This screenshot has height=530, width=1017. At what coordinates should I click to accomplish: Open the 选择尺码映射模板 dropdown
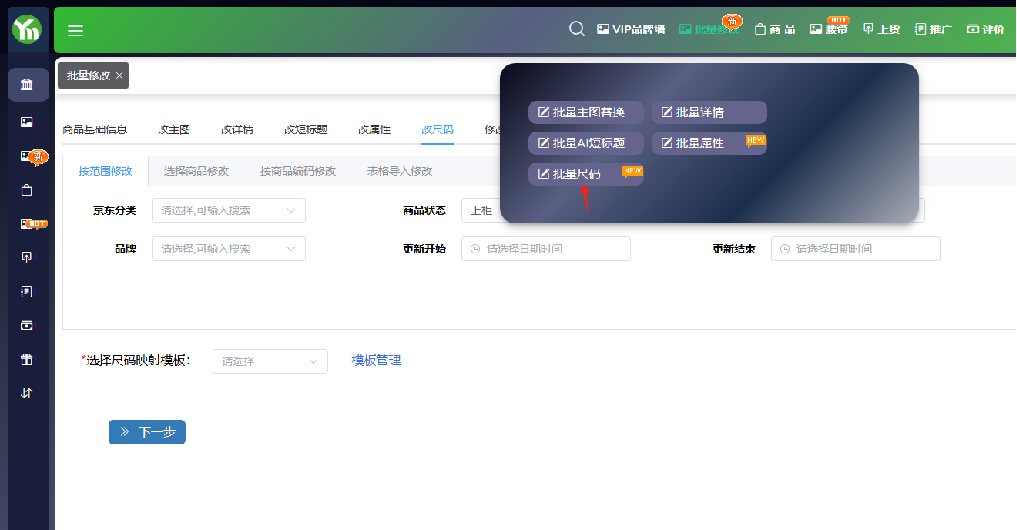(x=270, y=361)
